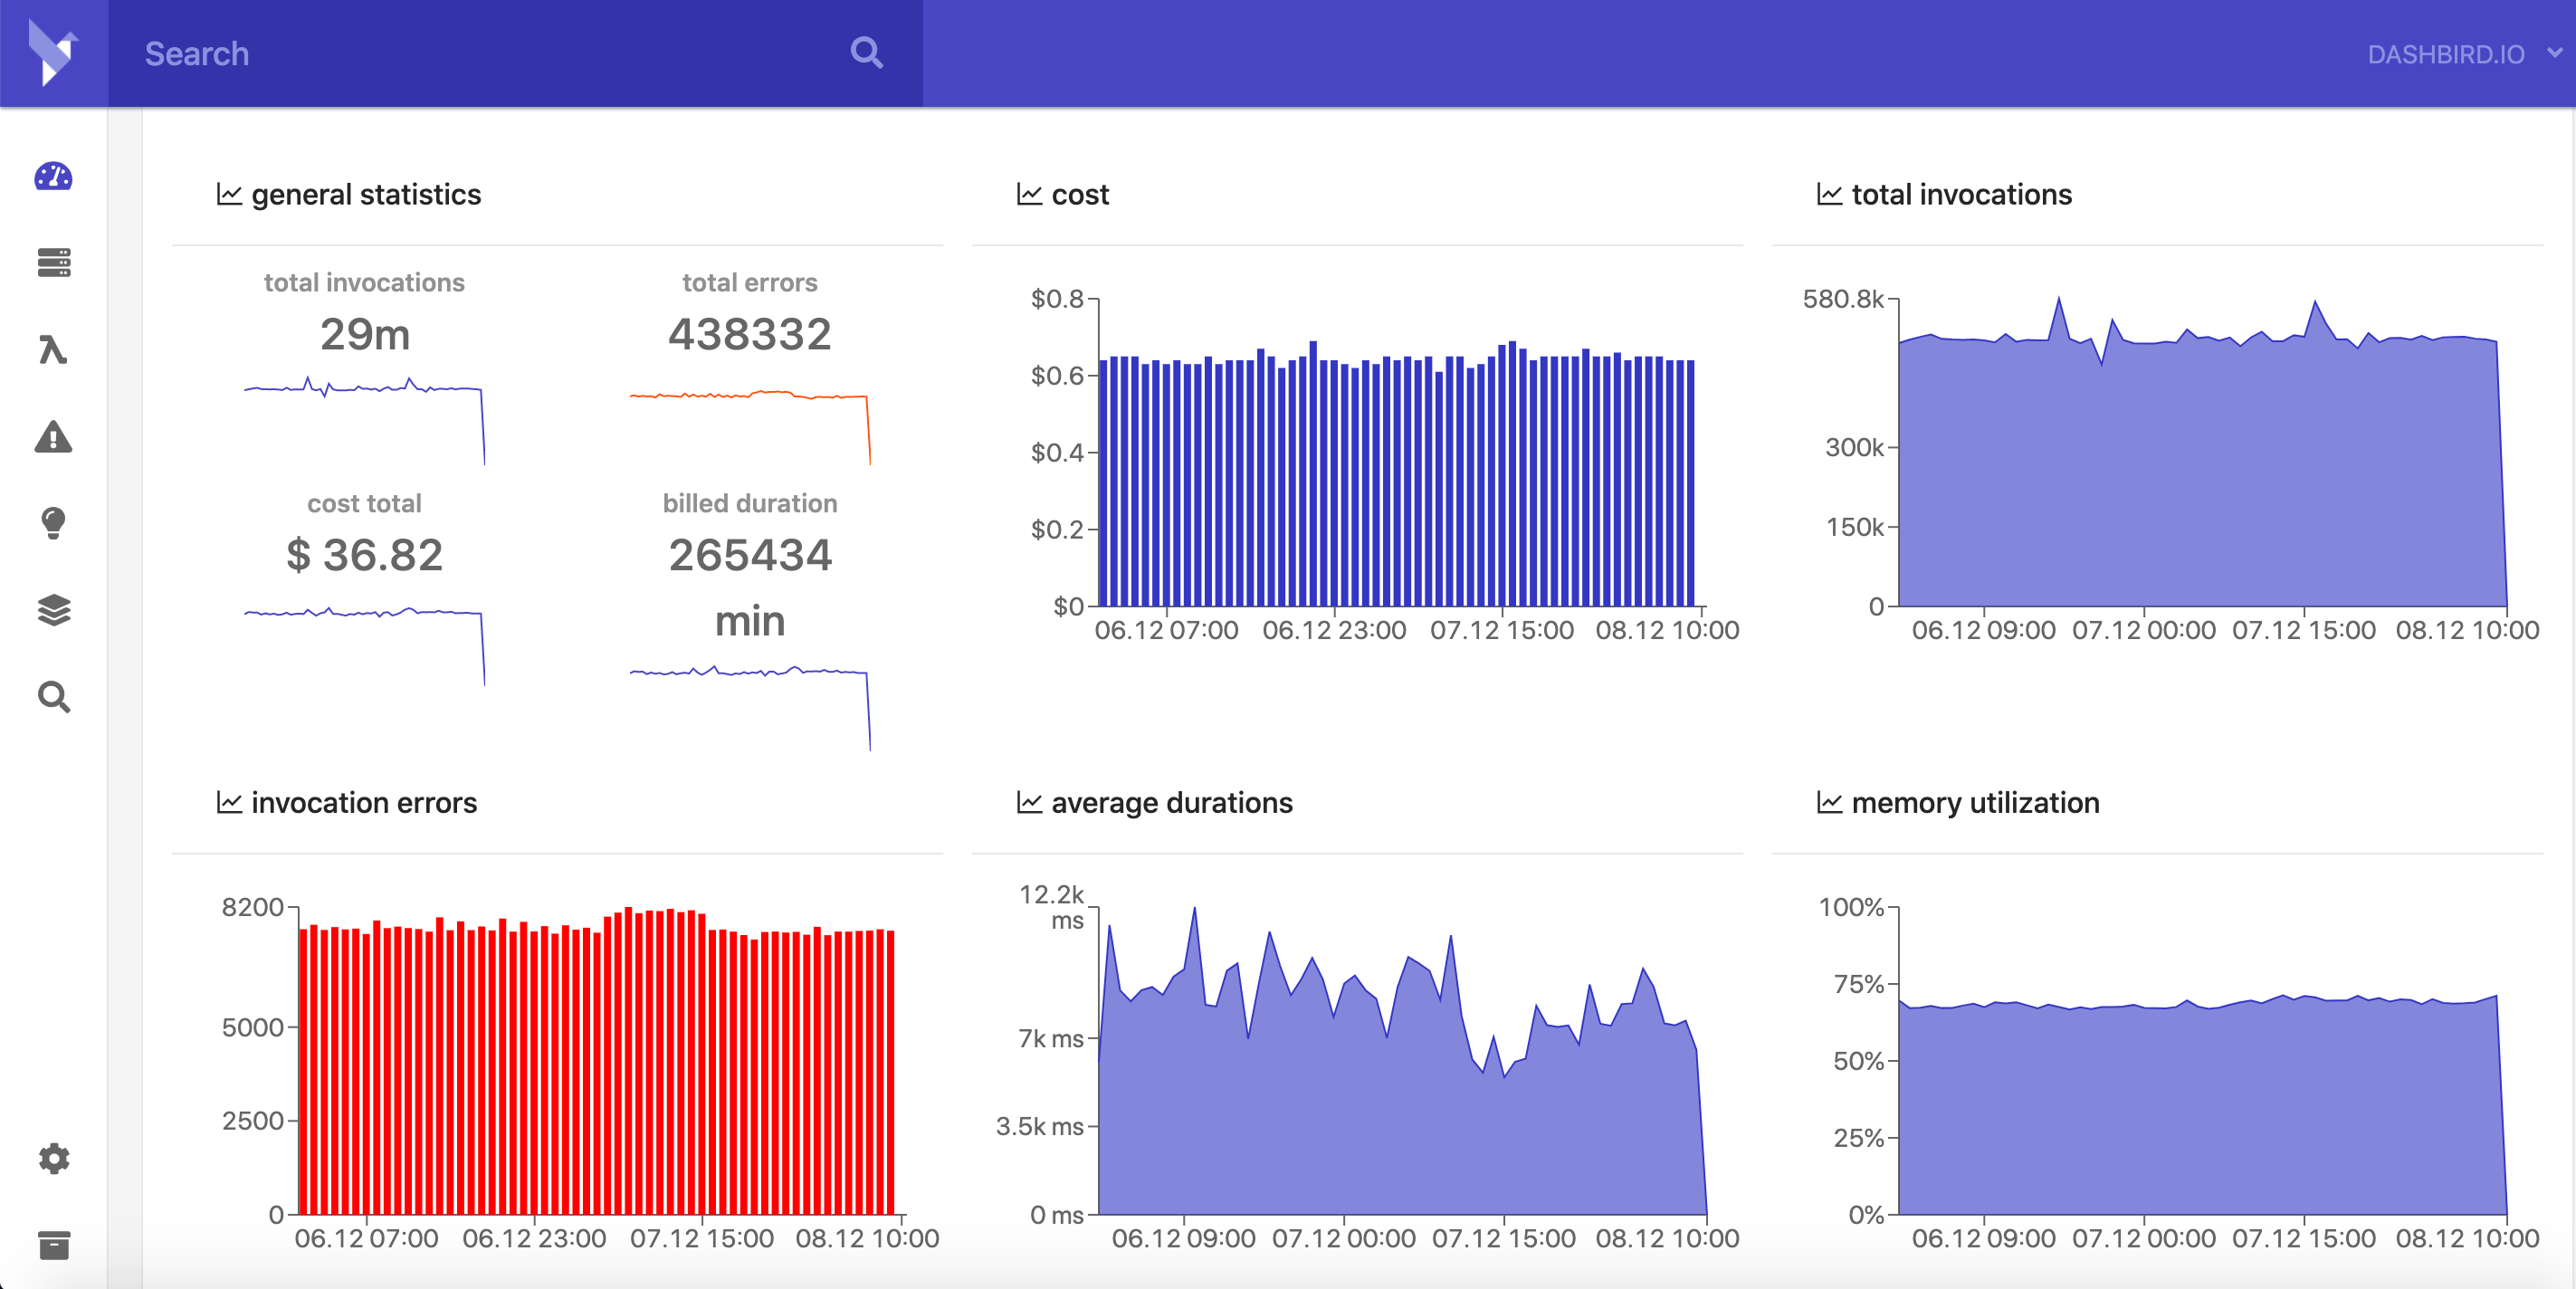Open the dashboard overview via the speedometer icon

tap(53, 177)
